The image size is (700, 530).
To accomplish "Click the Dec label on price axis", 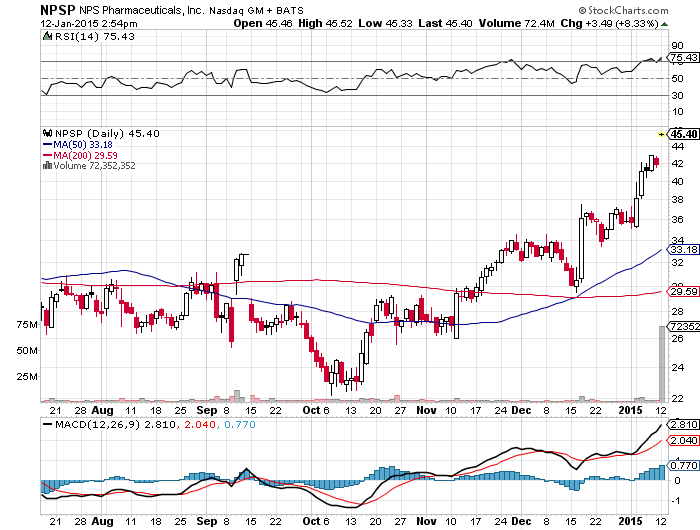I will [x=521, y=410].
